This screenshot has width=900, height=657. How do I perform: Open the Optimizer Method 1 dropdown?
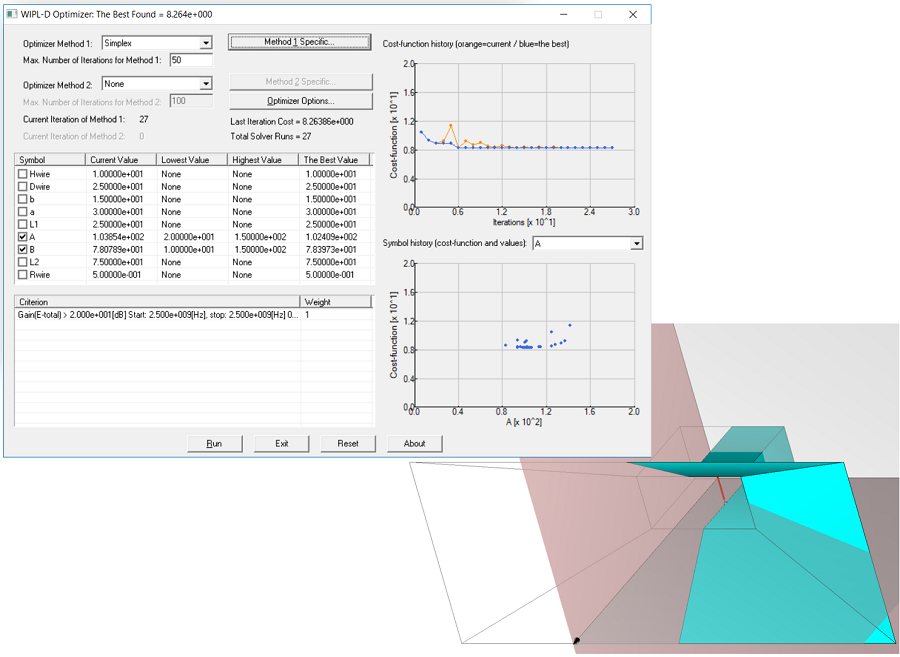[206, 43]
